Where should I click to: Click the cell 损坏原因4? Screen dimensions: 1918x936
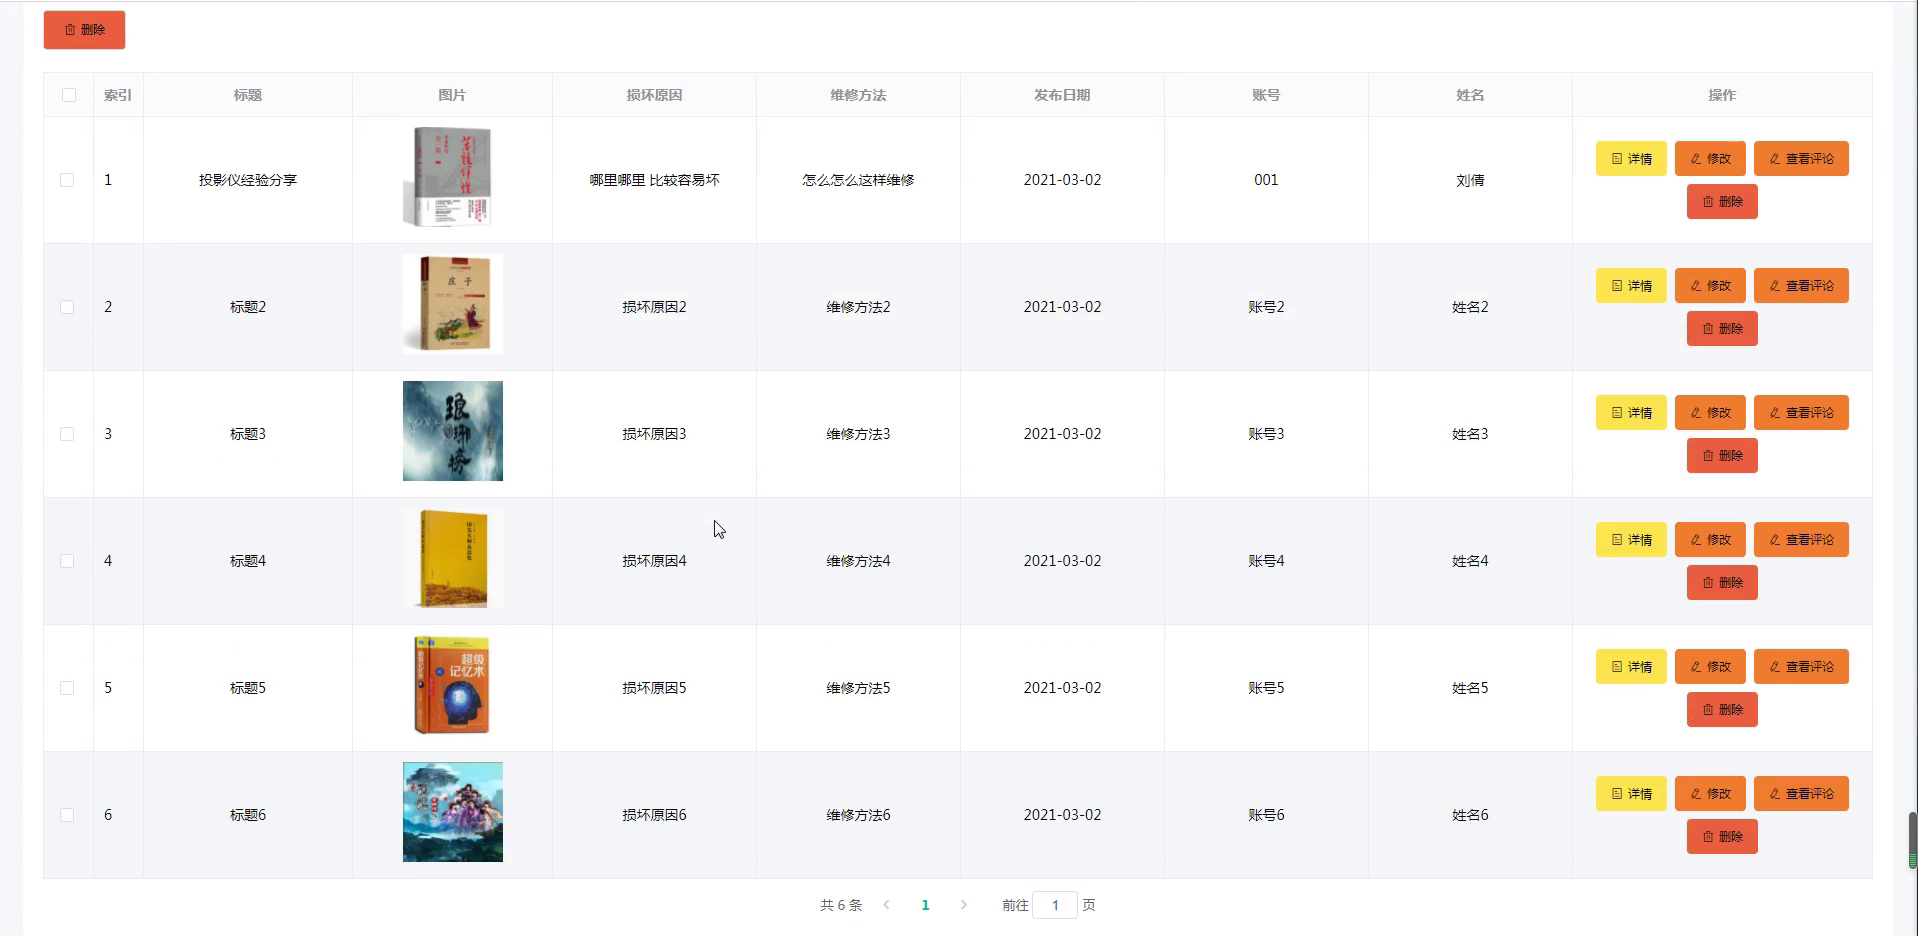[654, 561]
